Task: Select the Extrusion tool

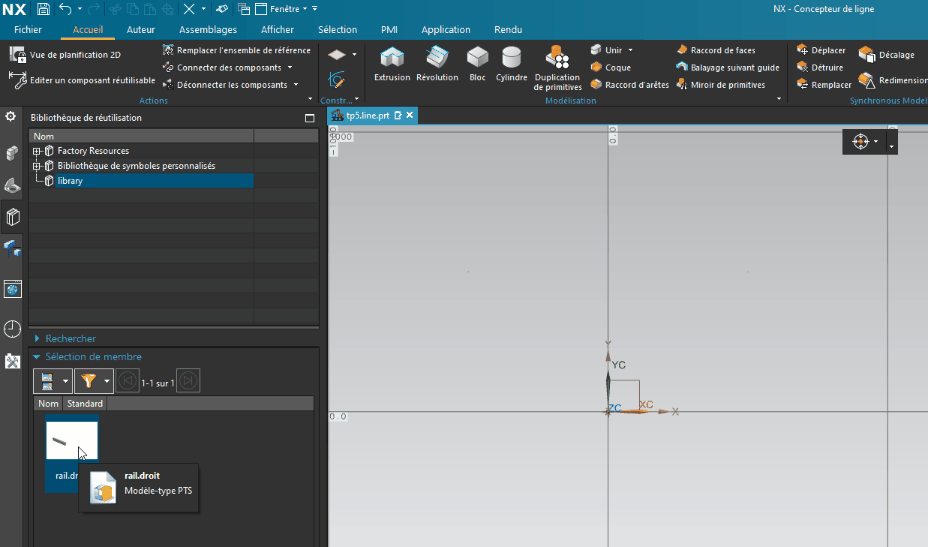Action: 392,64
